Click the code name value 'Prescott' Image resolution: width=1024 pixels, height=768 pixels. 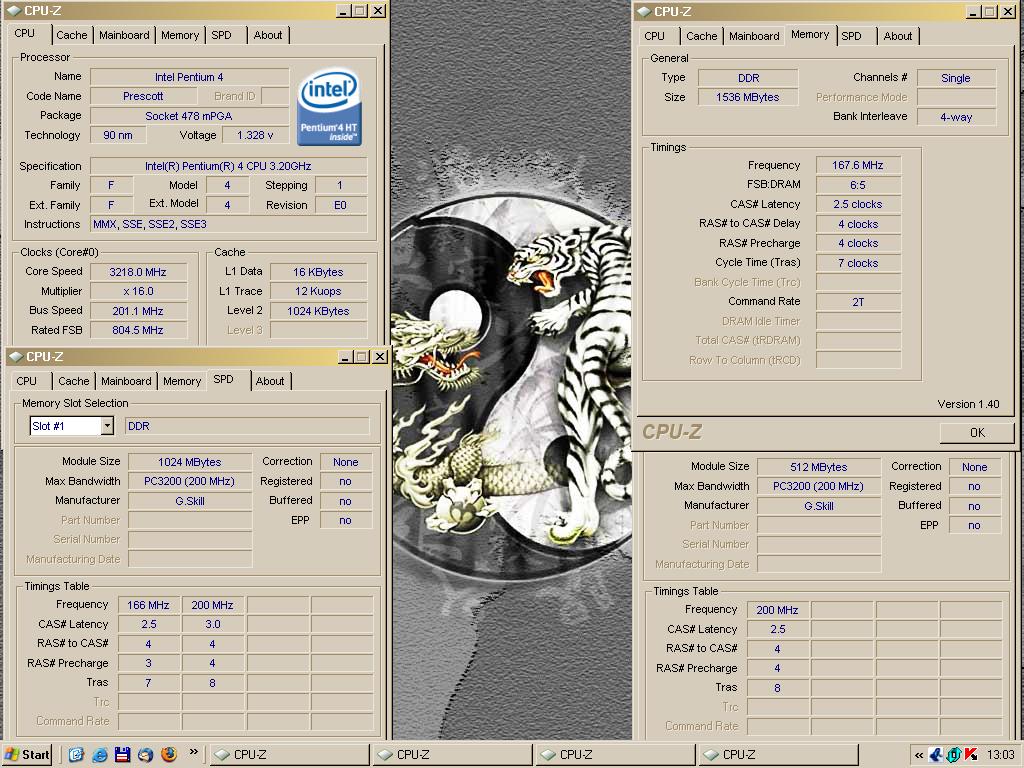pos(143,96)
